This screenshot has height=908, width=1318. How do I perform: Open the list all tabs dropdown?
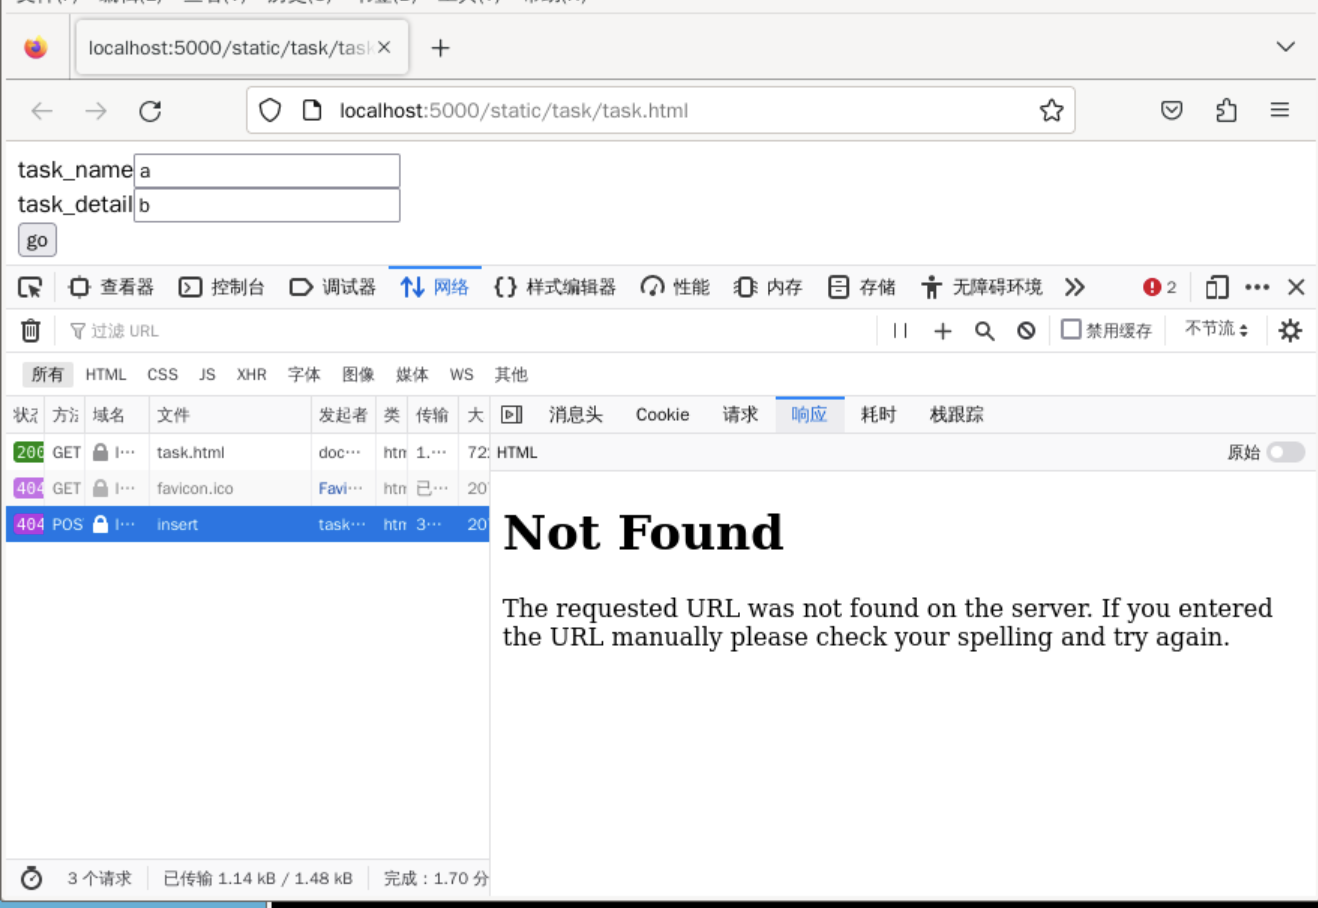pyautogui.click(x=1286, y=47)
